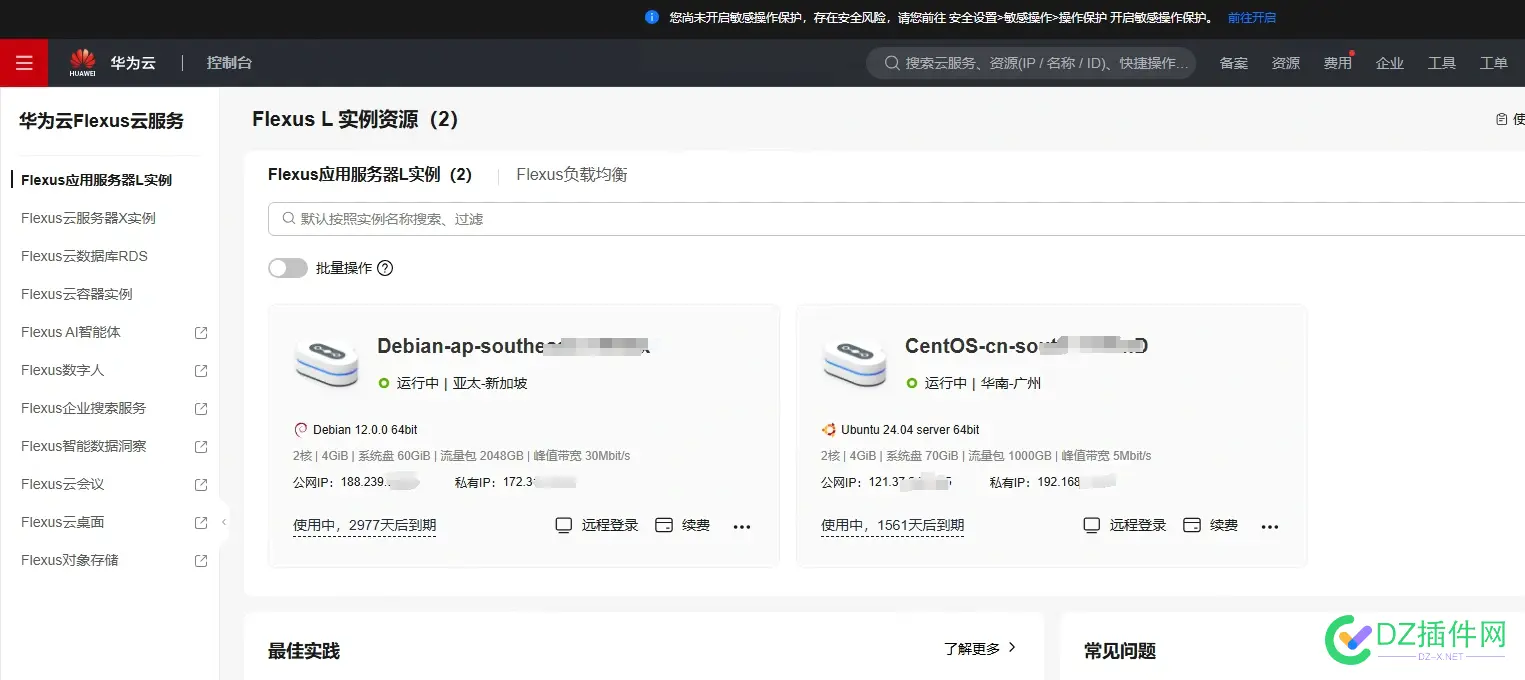Open 企业 in top navigation
The width and height of the screenshot is (1525, 680).
[1390, 63]
